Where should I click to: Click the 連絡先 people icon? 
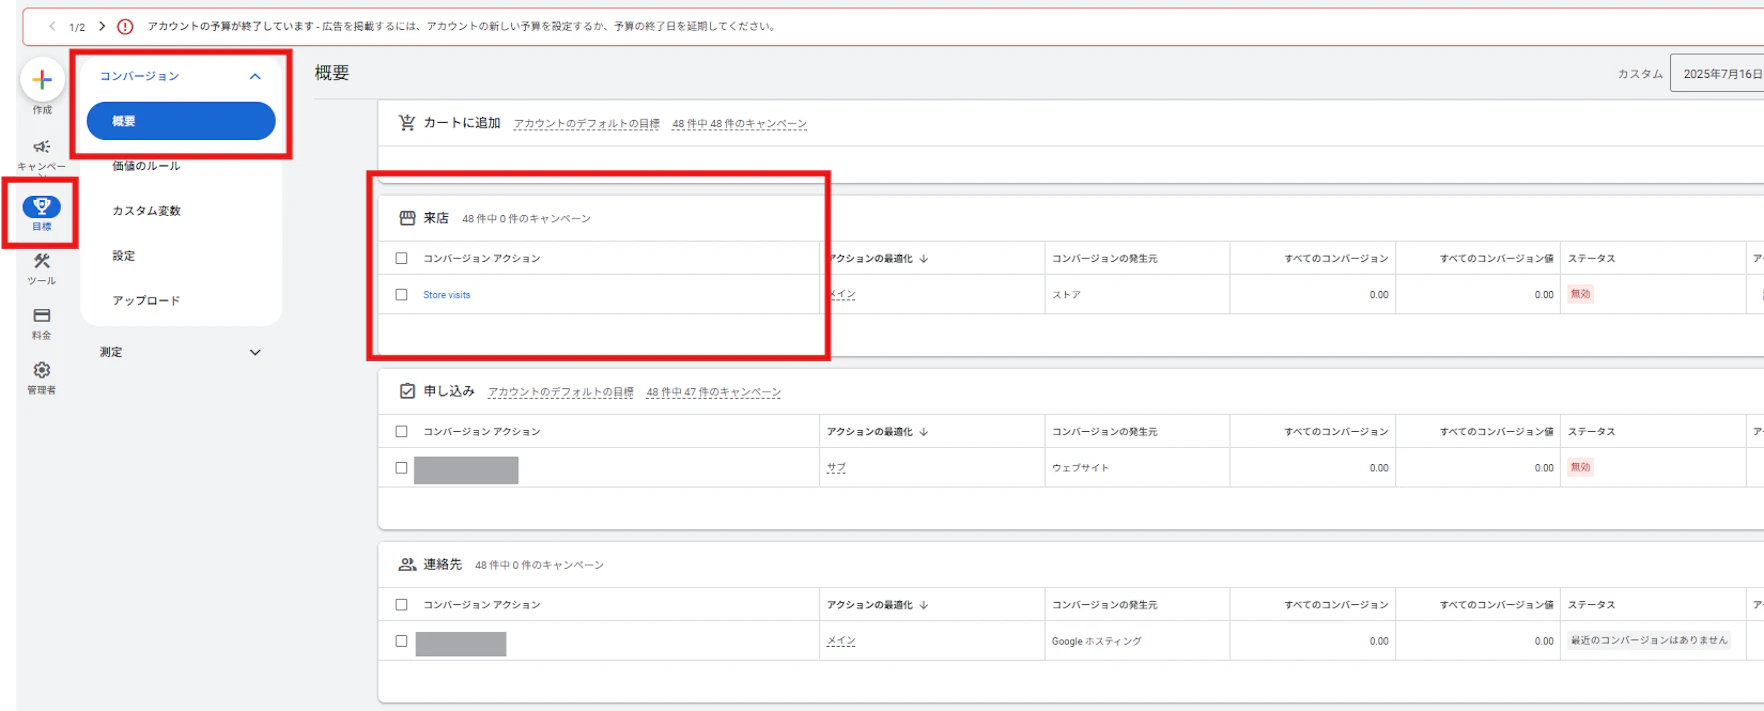(x=407, y=565)
